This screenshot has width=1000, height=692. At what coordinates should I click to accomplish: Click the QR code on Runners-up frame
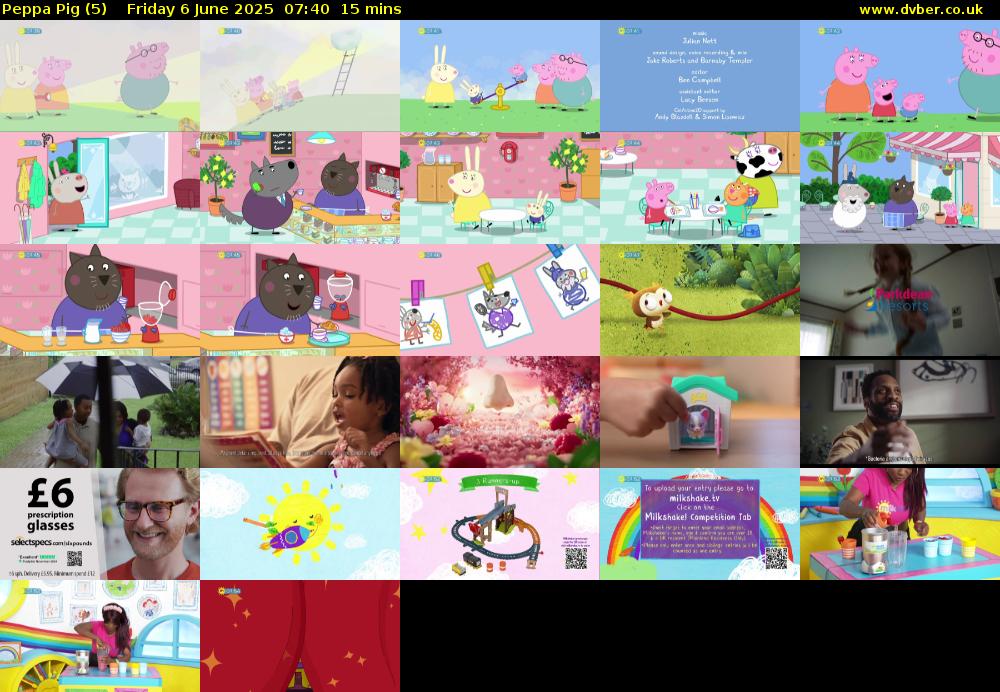pos(576,558)
